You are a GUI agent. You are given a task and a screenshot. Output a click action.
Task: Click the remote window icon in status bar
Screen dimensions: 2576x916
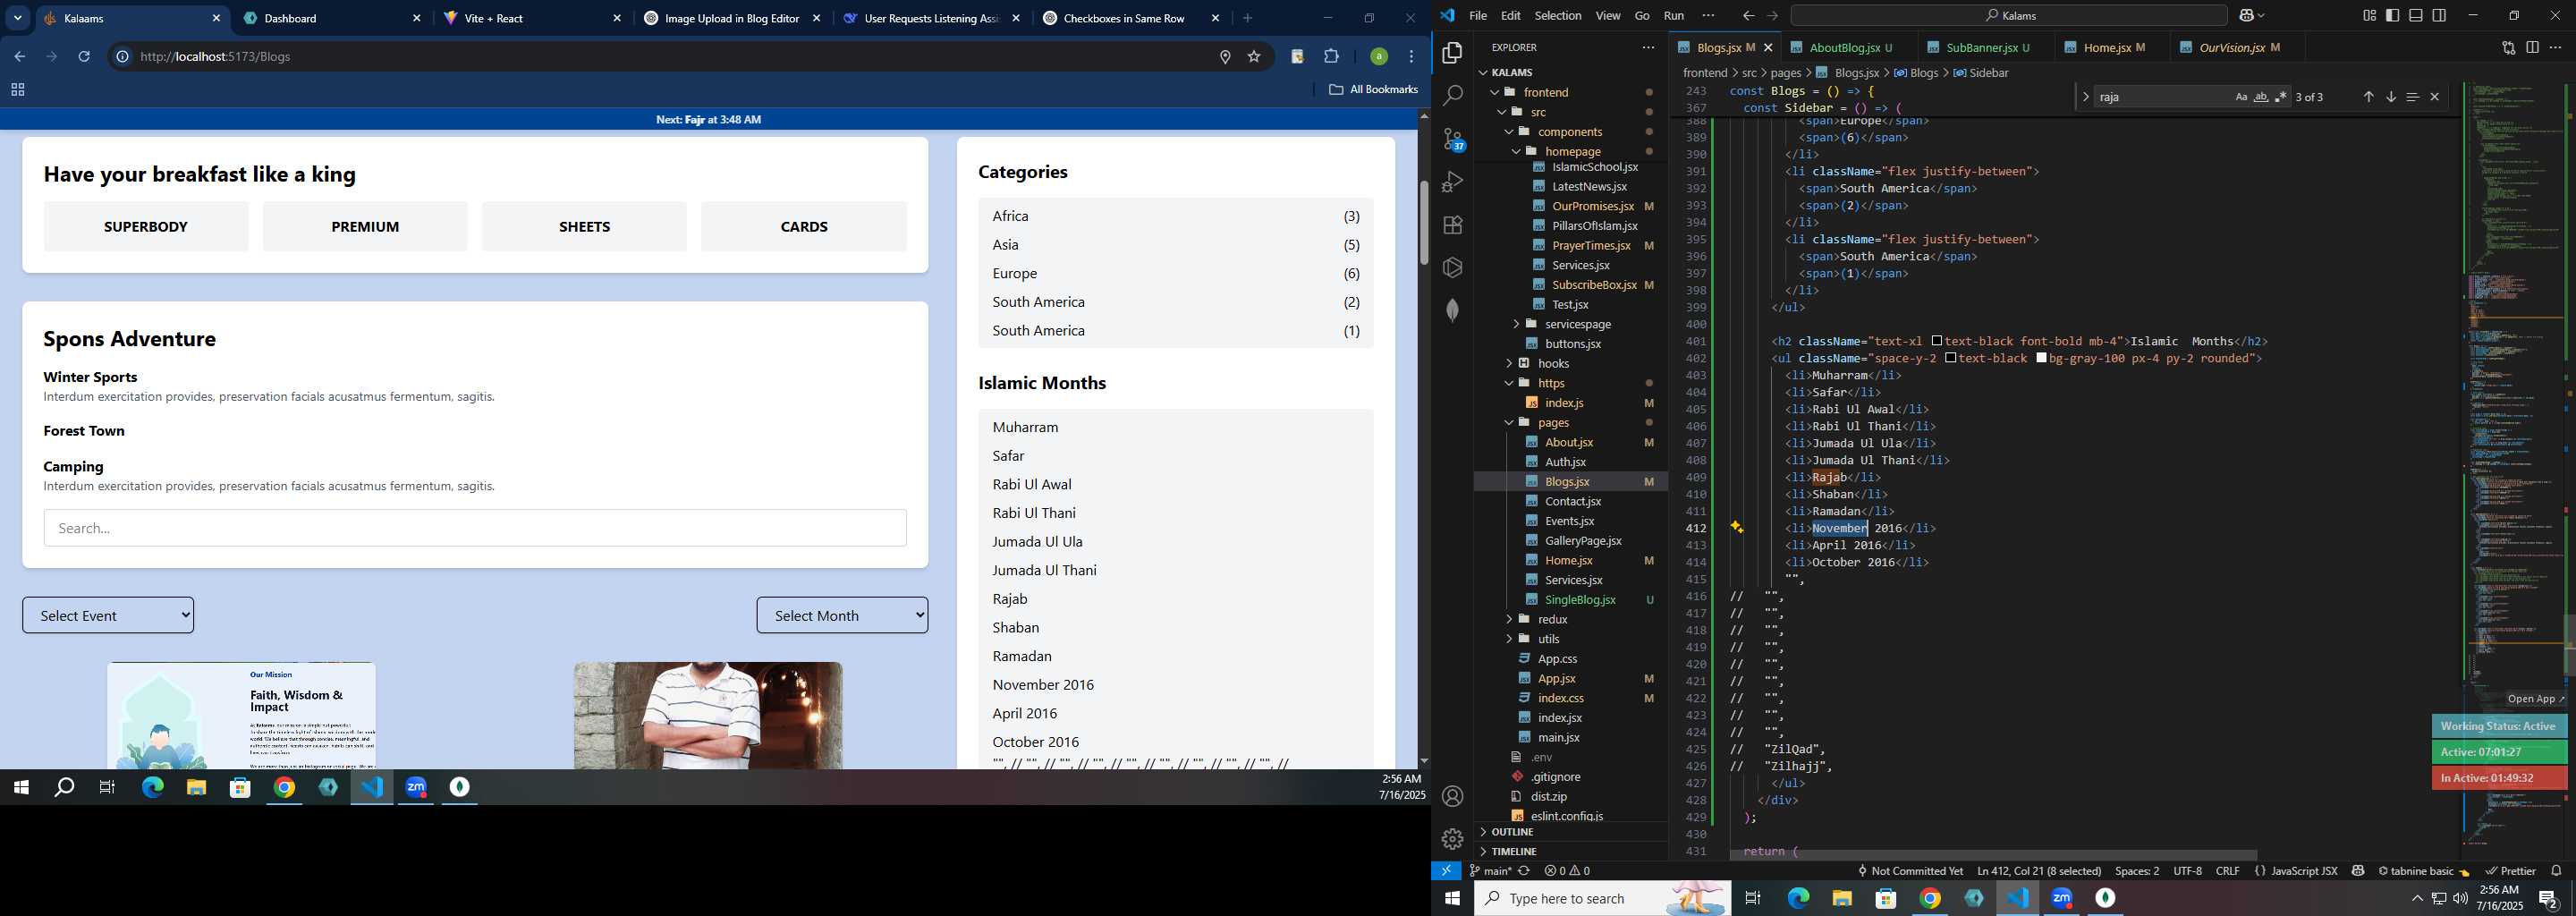pyautogui.click(x=1446, y=871)
